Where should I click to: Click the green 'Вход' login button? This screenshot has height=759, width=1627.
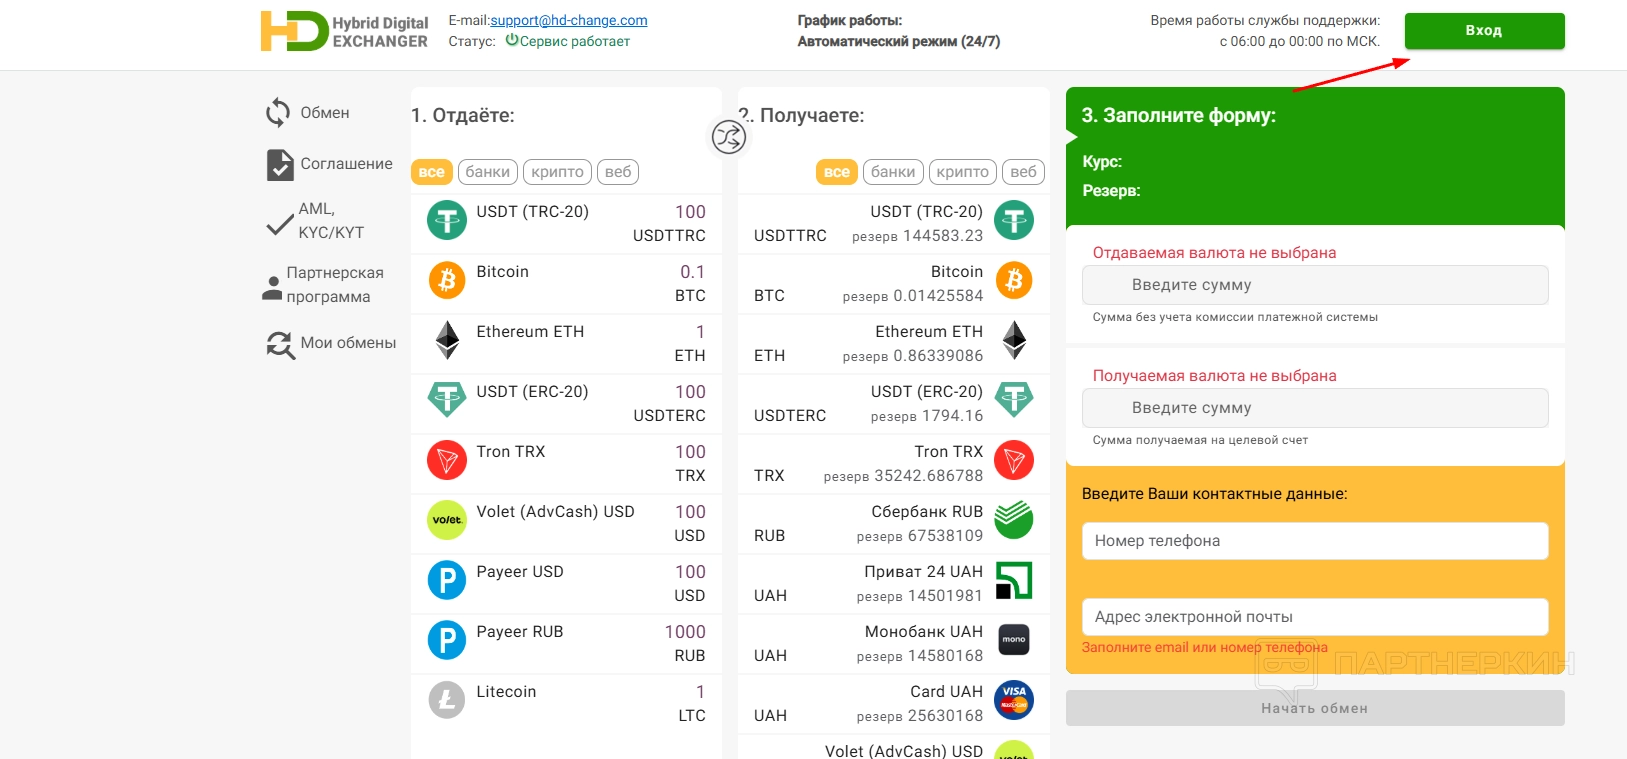[x=1484, y=31]
